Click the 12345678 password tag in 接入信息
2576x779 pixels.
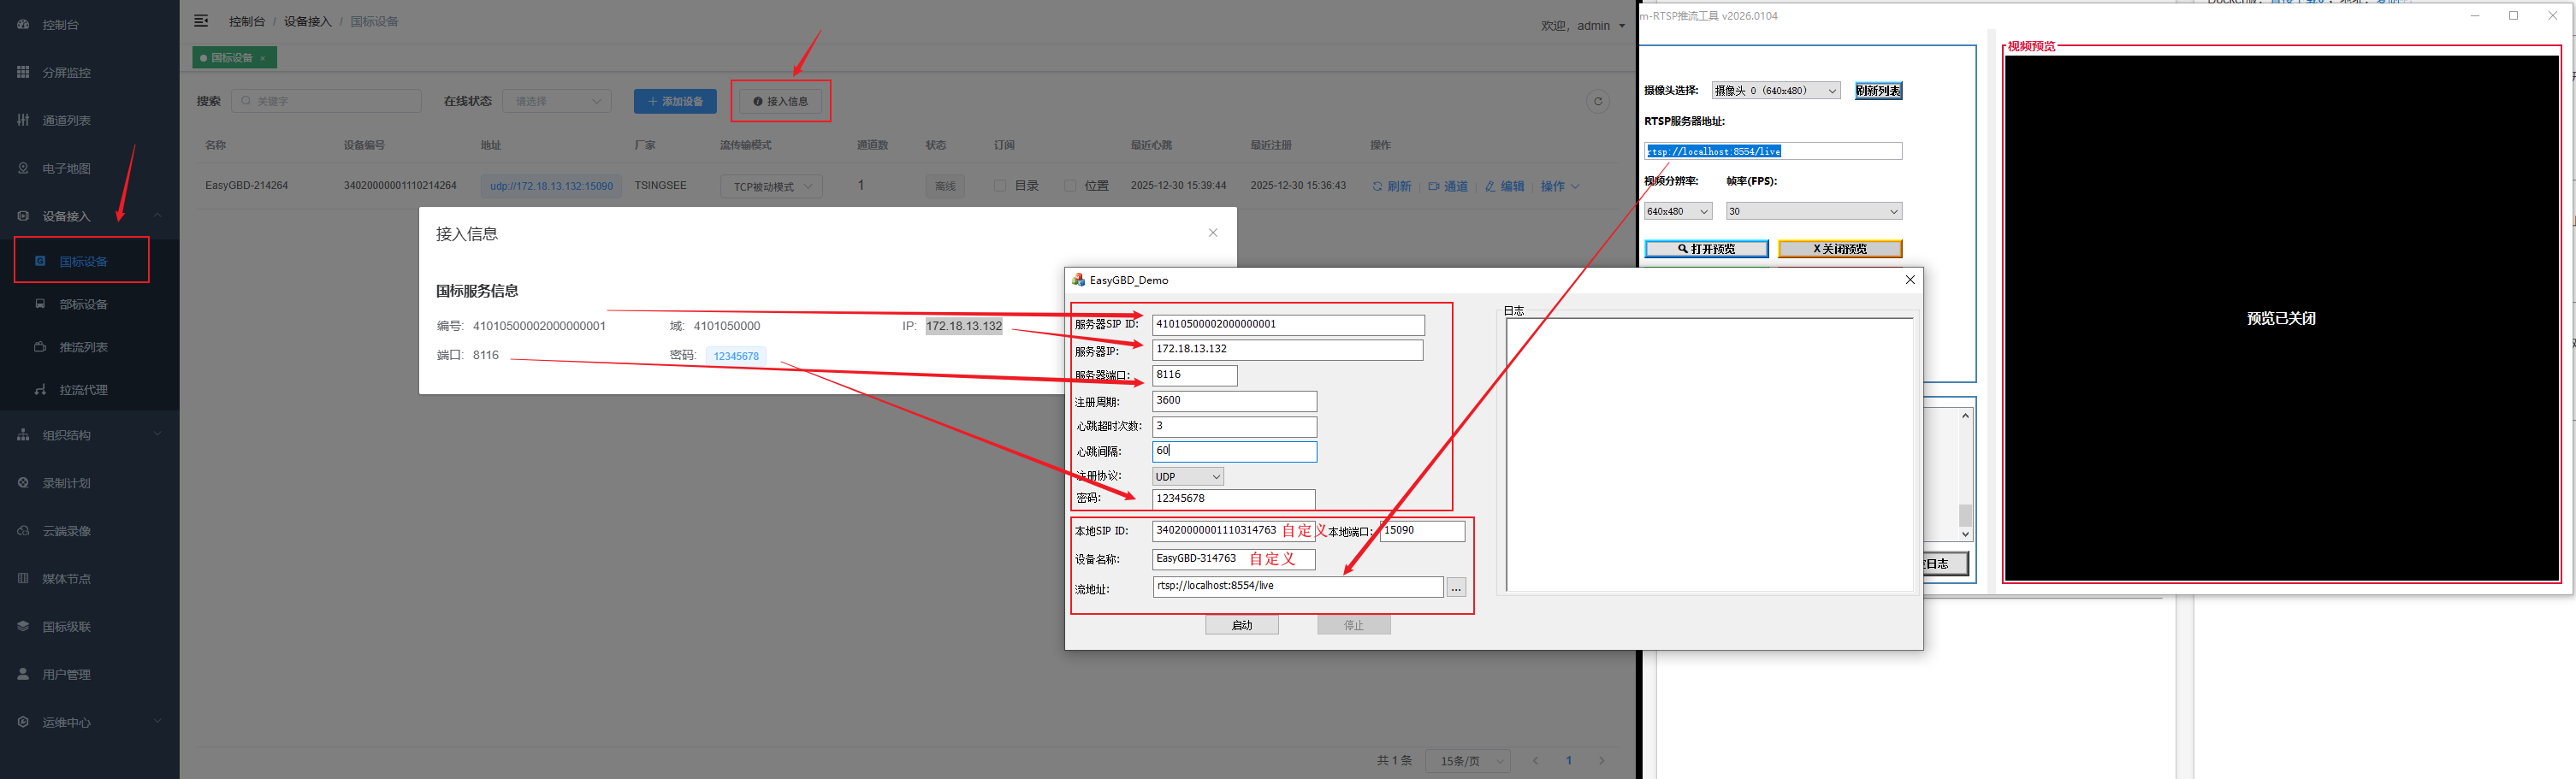pos(736,356)
